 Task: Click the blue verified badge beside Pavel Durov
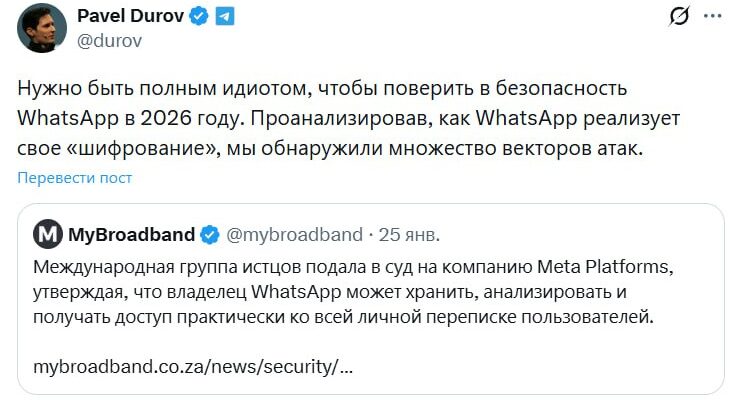pyautogui.click(x=199, y=16)
